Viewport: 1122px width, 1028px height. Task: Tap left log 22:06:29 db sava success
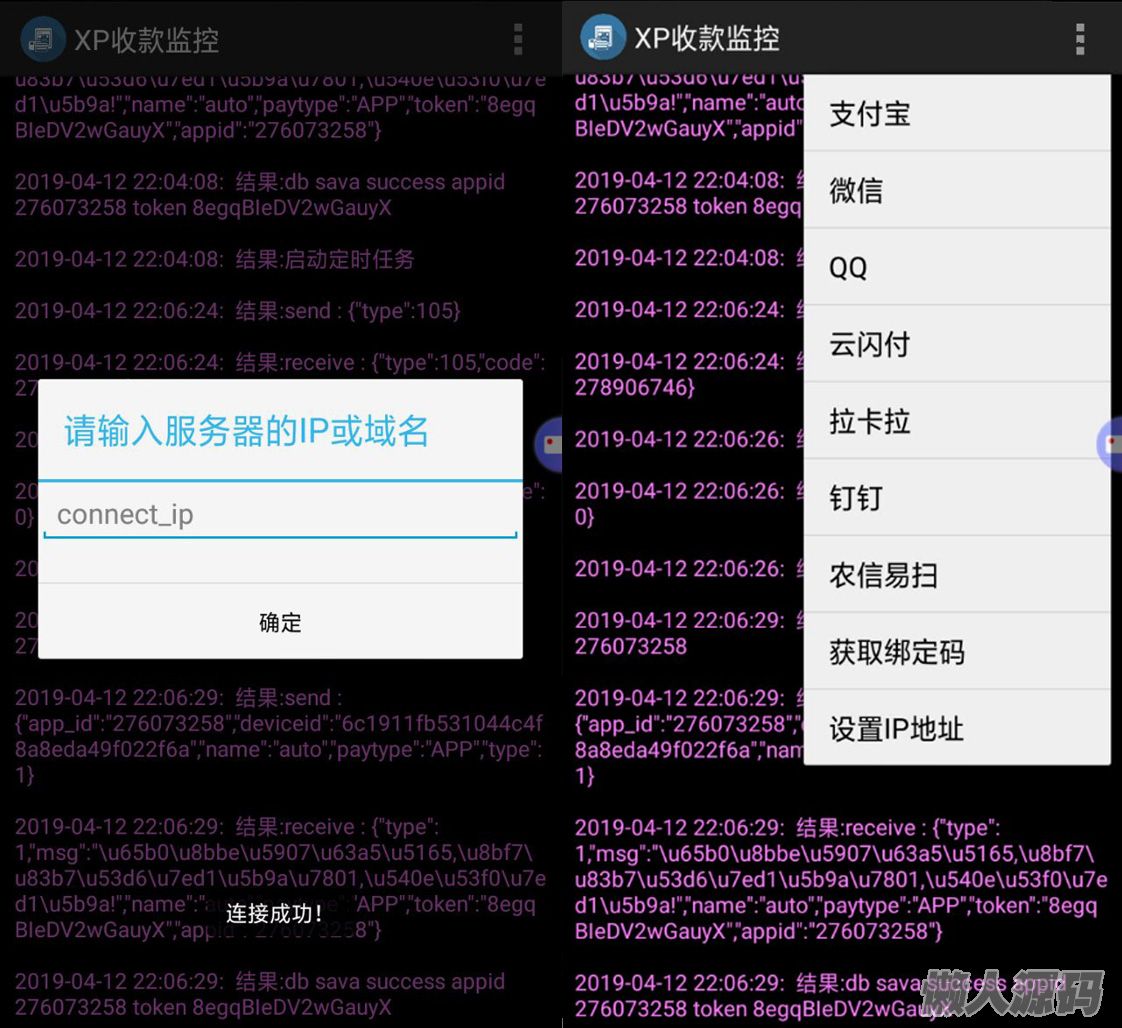(260, 994)
